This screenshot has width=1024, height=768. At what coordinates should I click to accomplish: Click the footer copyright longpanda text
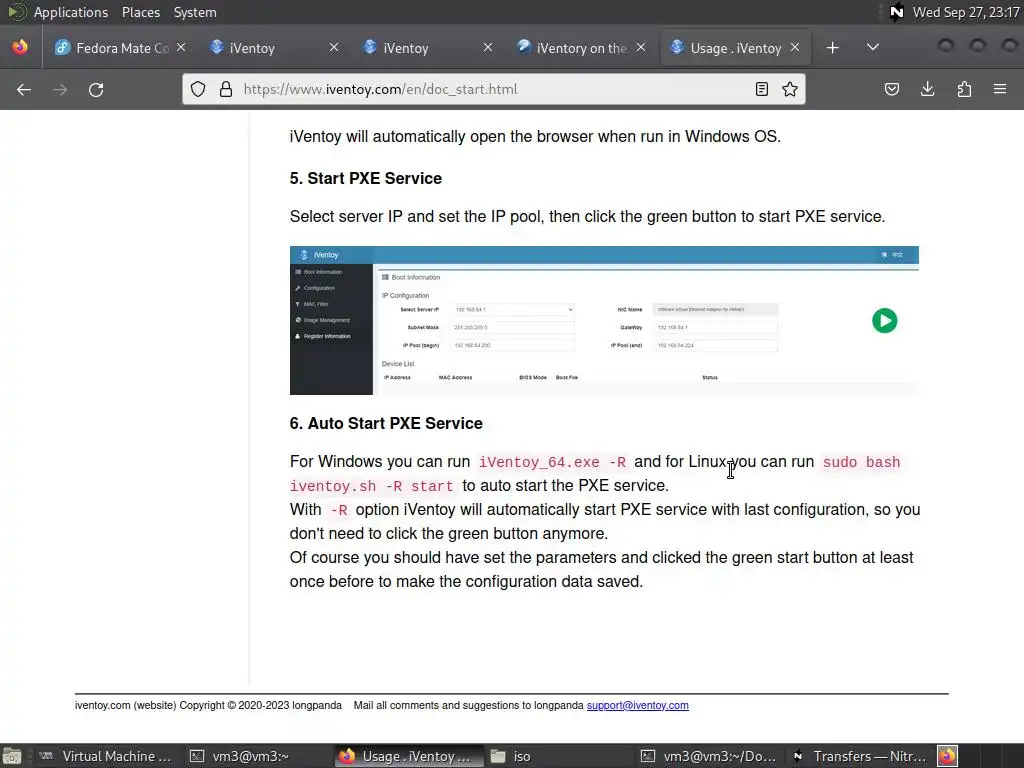(208, 705)
